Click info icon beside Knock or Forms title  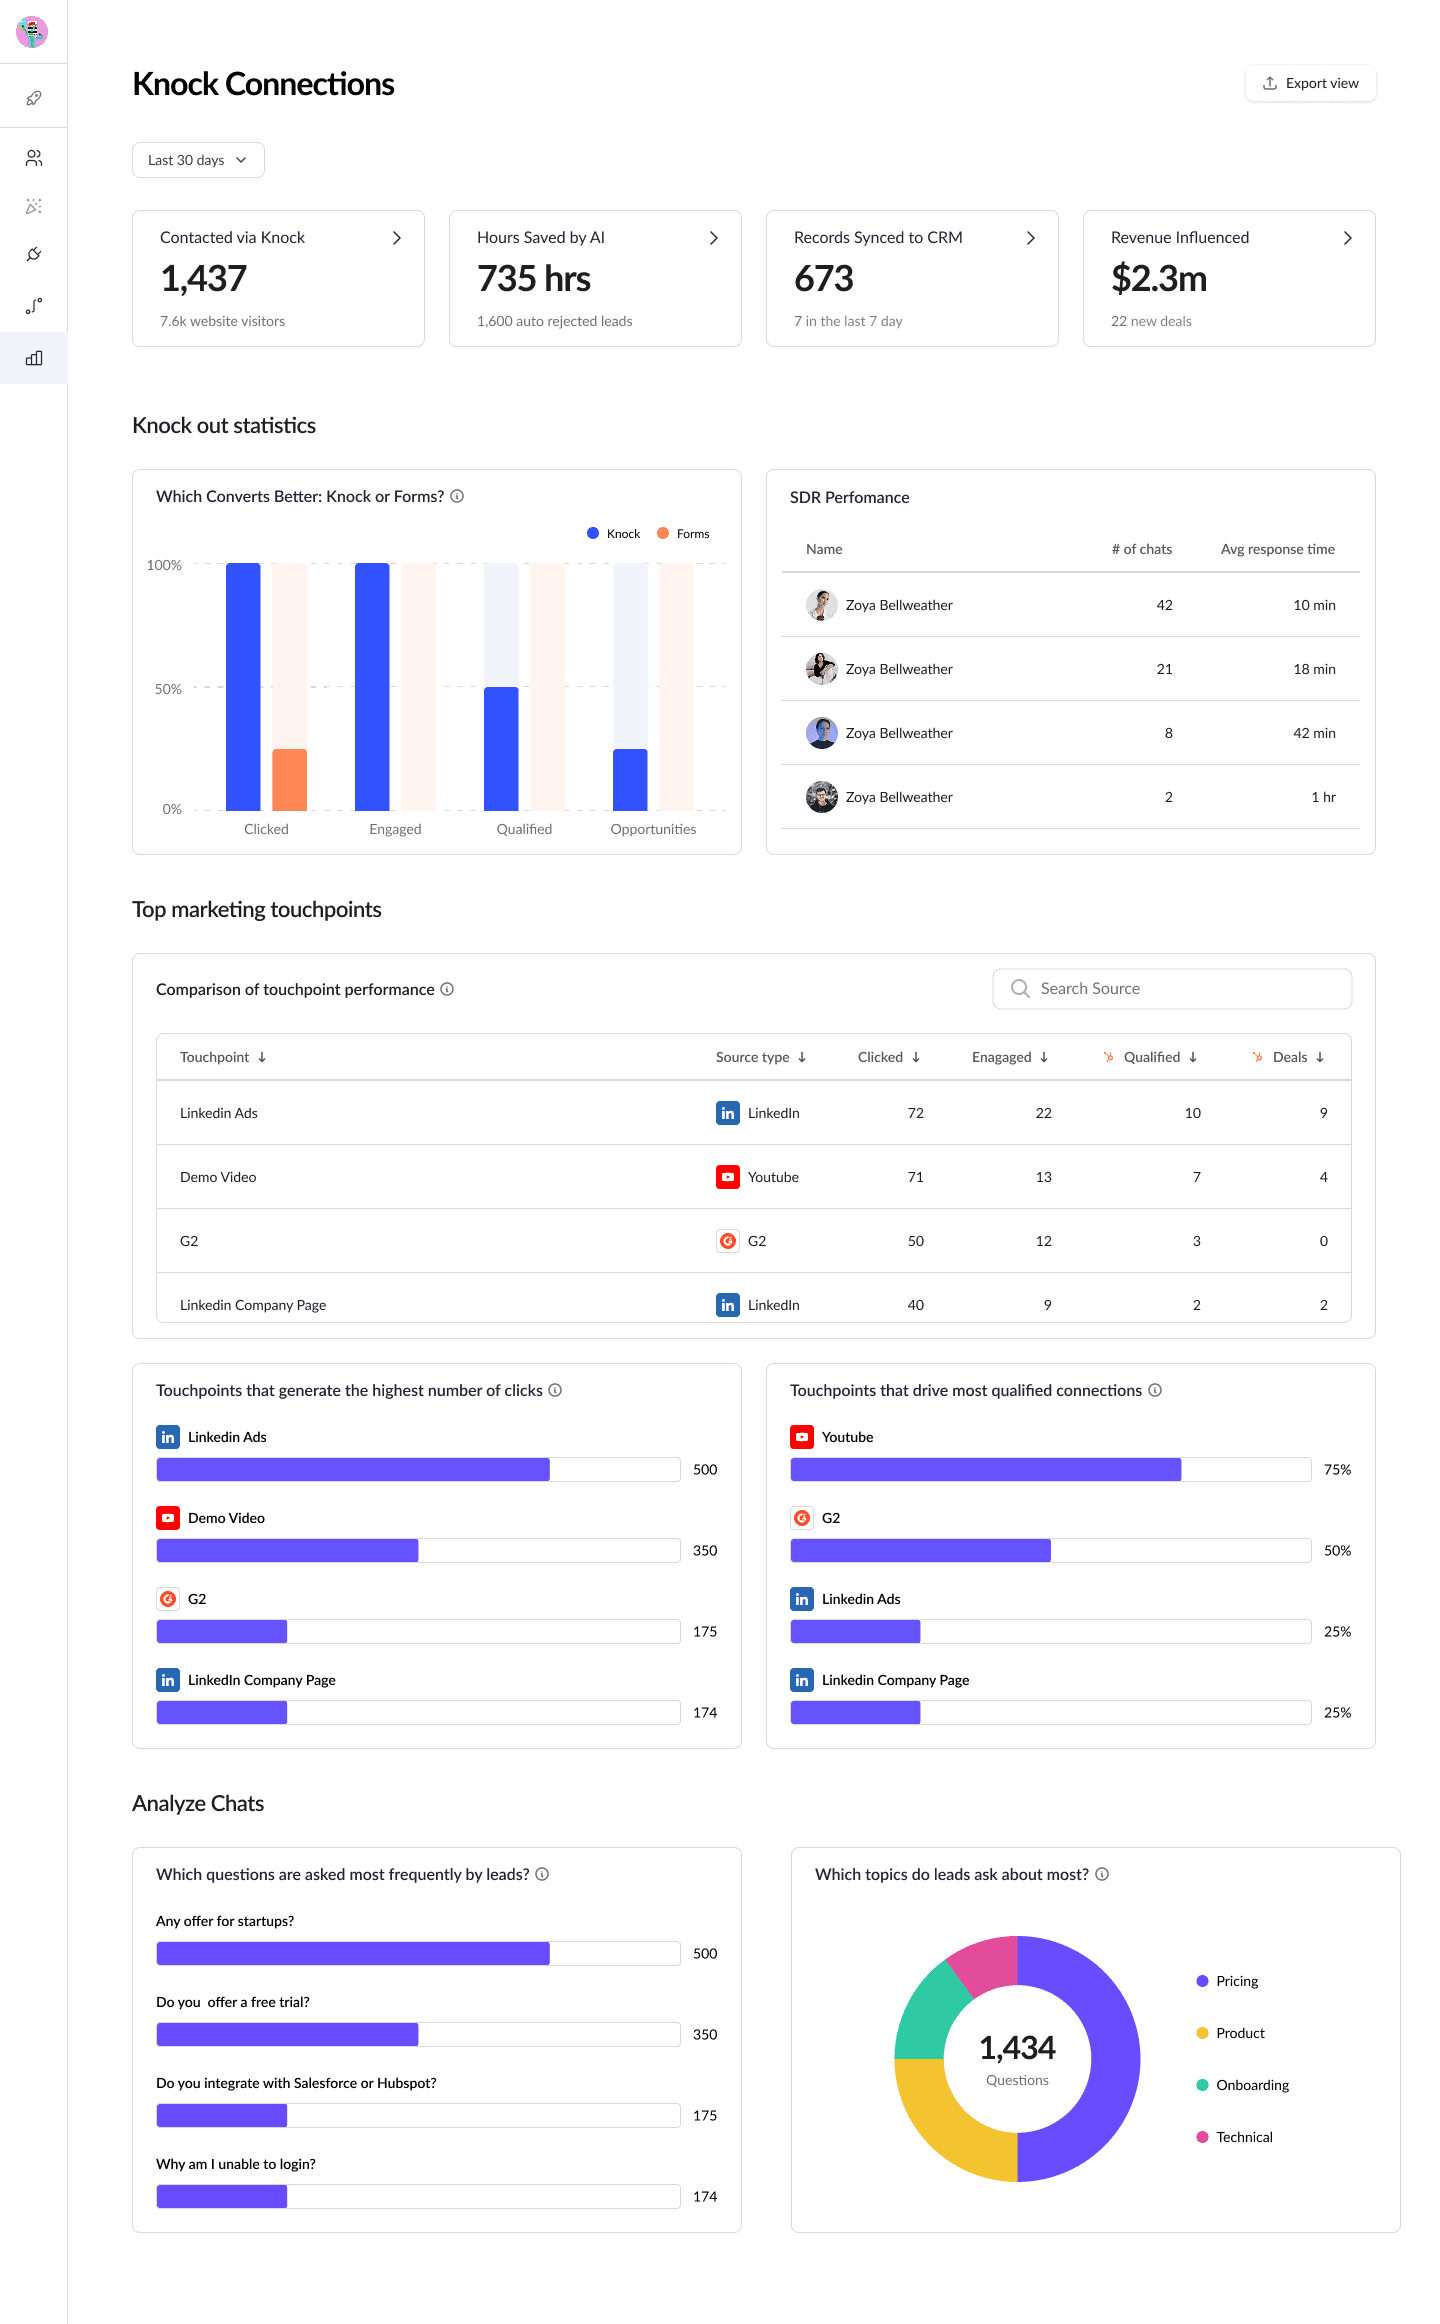pyautogui.click(x=457, y=496)
